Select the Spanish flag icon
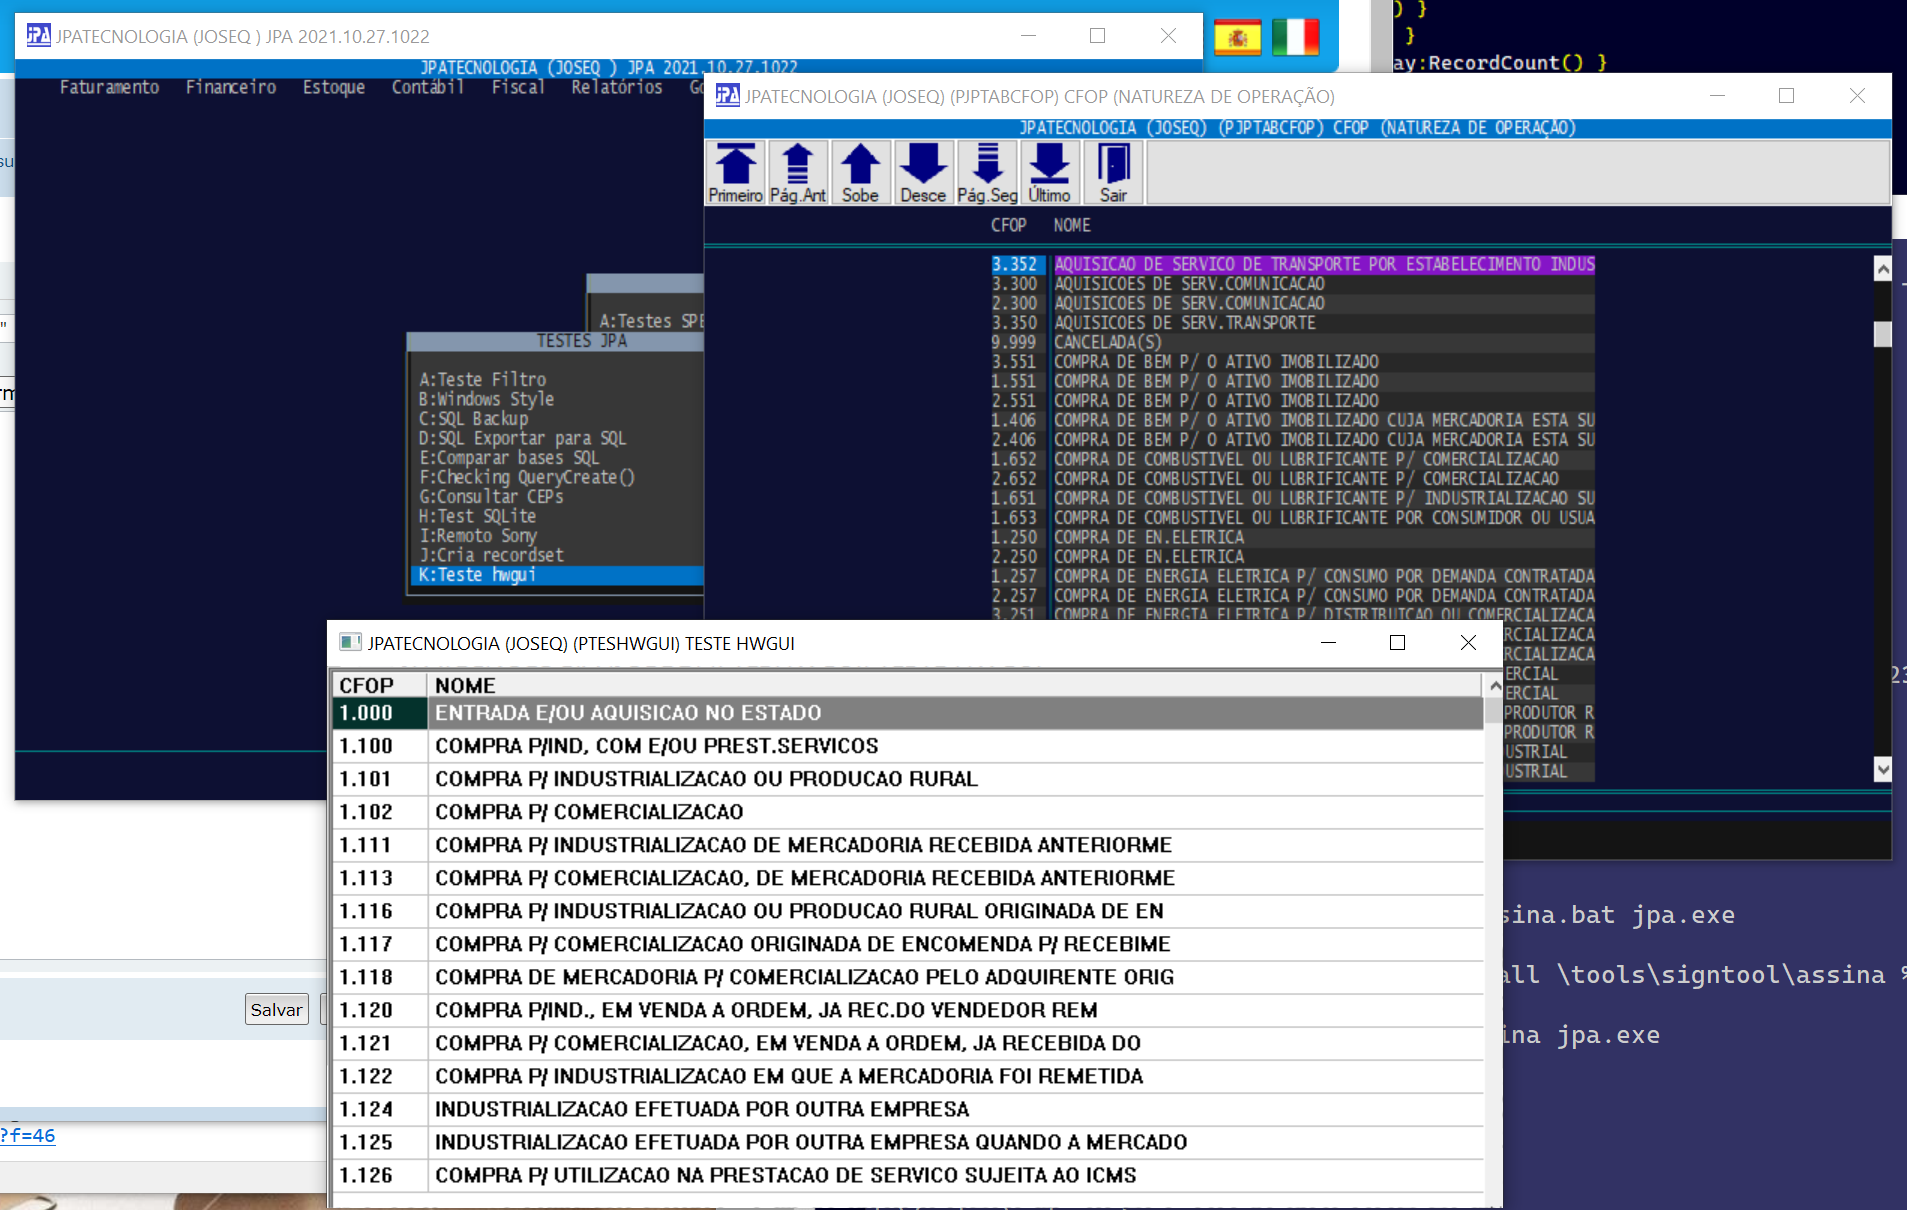 point(1237,38)
